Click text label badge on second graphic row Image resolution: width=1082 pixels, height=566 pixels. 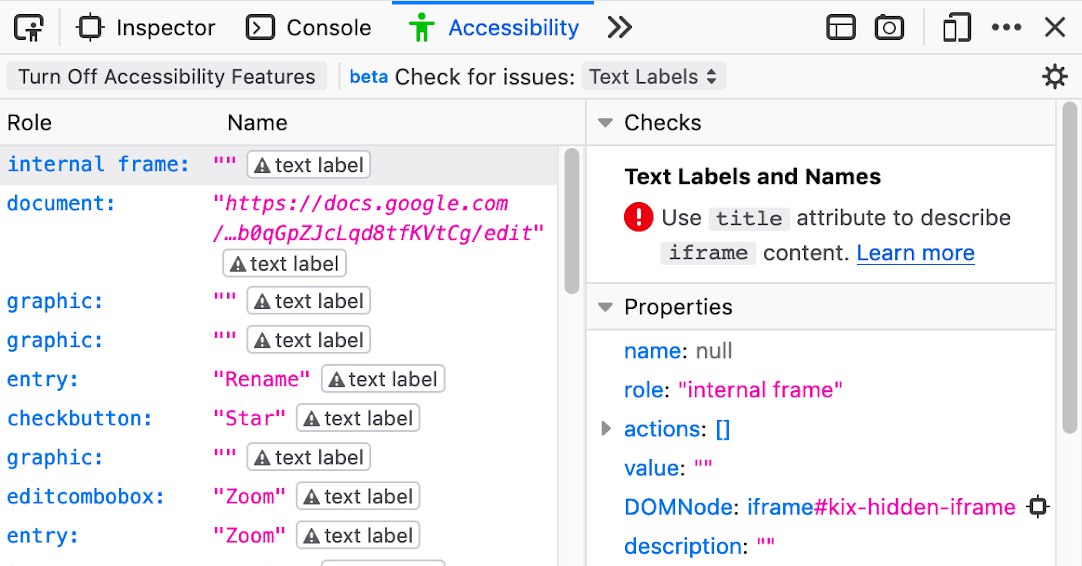(308, 340)
